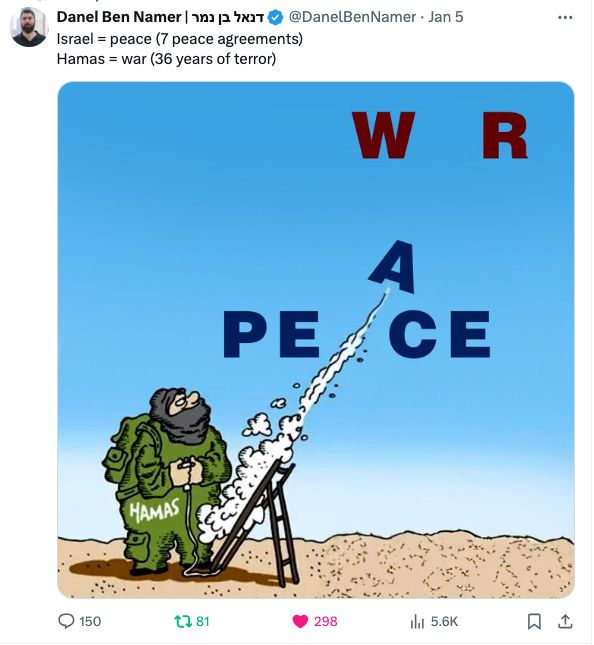
Task: Click the share upload arrow icon
Action: (x=565, y=621)
